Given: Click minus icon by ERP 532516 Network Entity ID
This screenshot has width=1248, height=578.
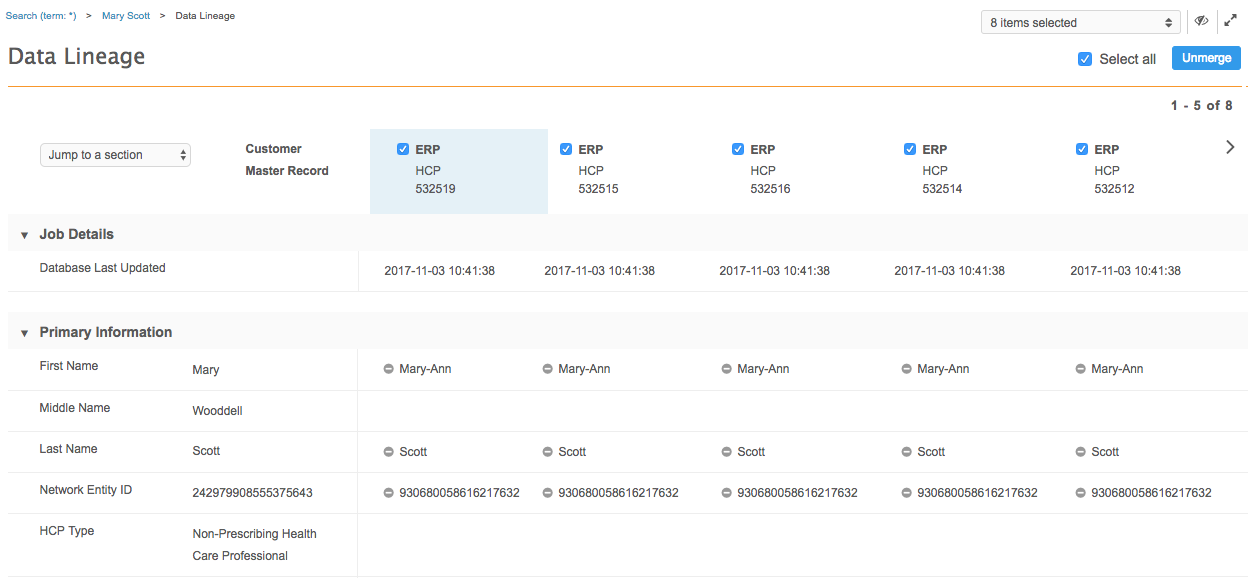Looking at the screenshot, I should [x=727, y=493].
